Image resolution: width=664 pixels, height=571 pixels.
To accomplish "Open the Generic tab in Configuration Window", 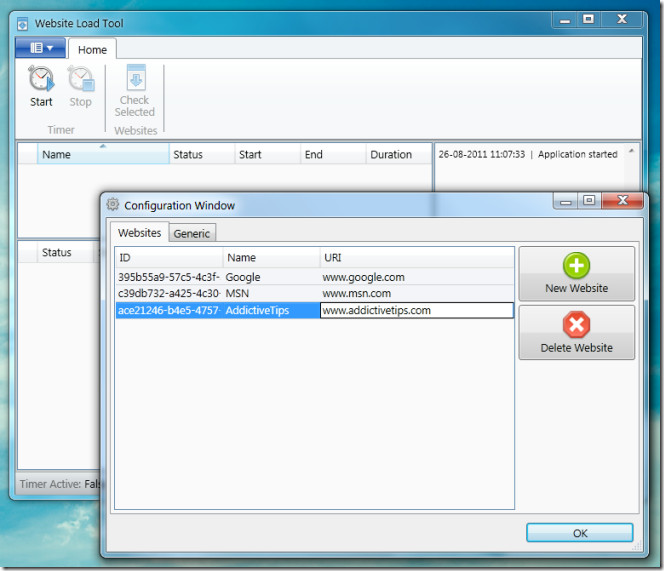I will (192, 233).
